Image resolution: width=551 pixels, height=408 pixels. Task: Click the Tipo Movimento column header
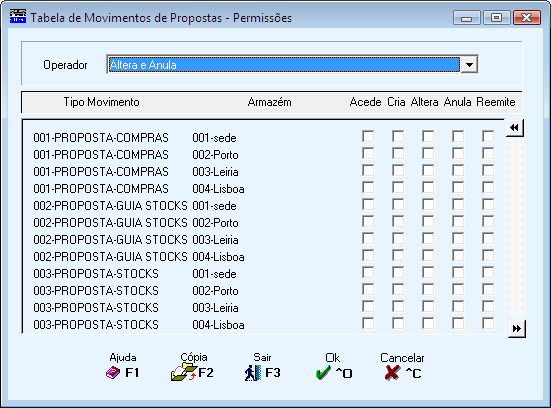(x=102, y=102)
